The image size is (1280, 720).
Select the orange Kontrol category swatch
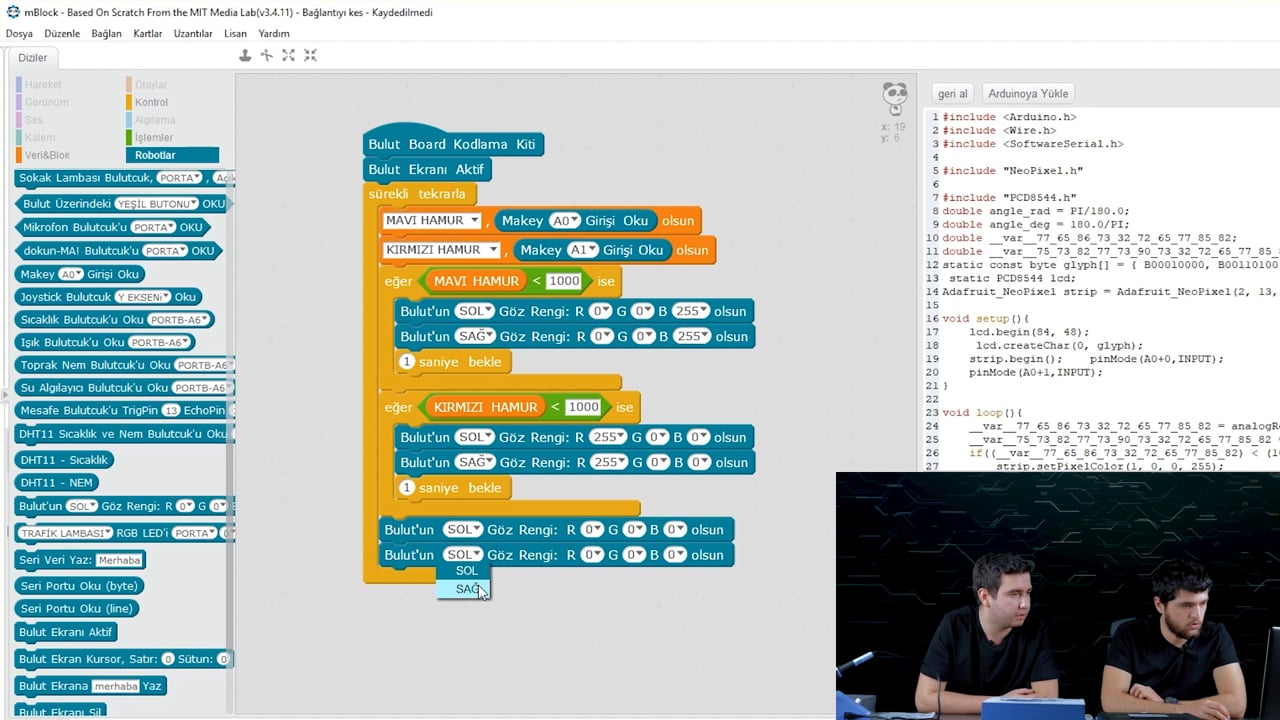click(129, 102)
